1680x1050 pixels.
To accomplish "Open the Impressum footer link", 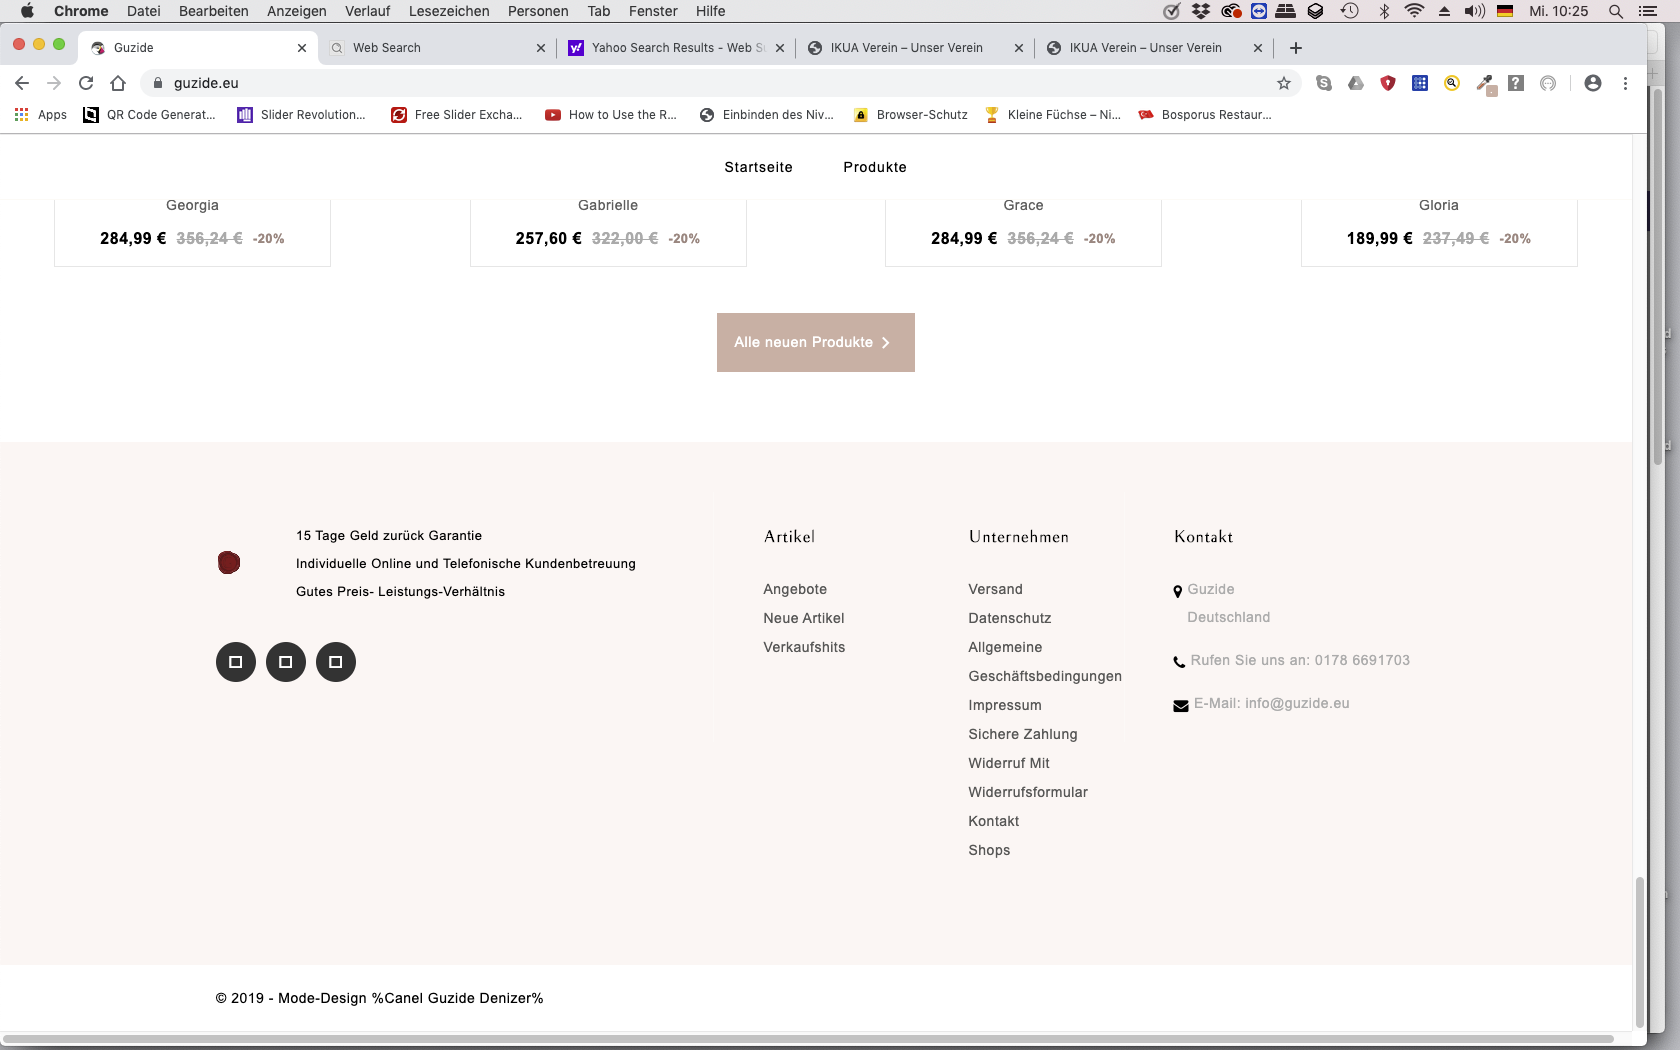I will click(x=1005, y=705).
